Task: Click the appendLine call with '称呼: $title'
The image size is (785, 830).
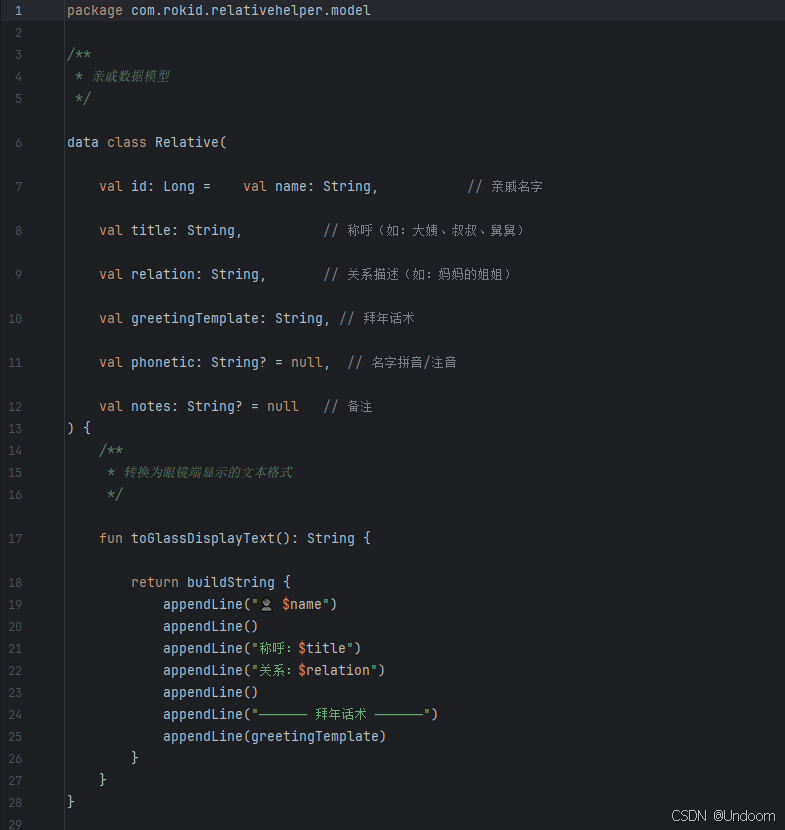Action: coord(262,648)
